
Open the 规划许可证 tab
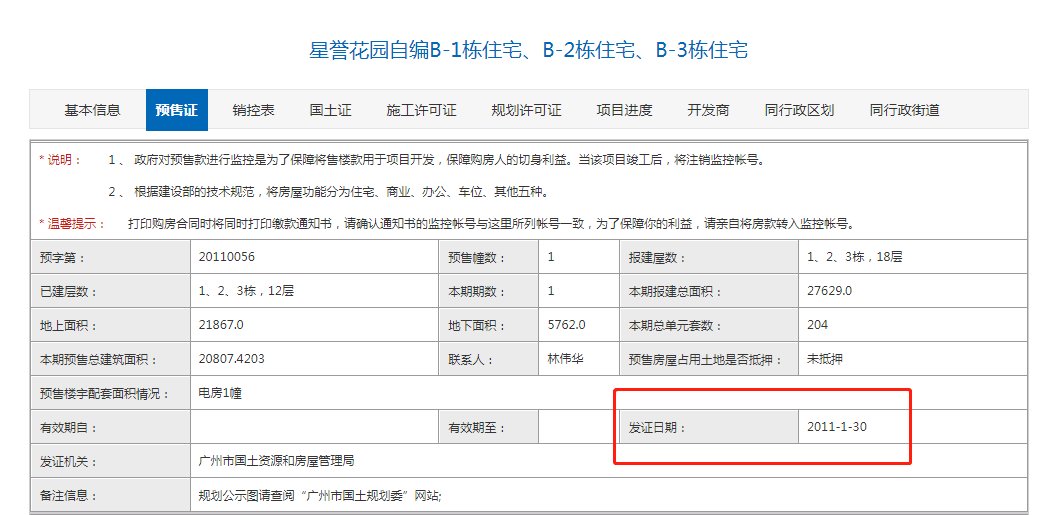coord(526,110)
